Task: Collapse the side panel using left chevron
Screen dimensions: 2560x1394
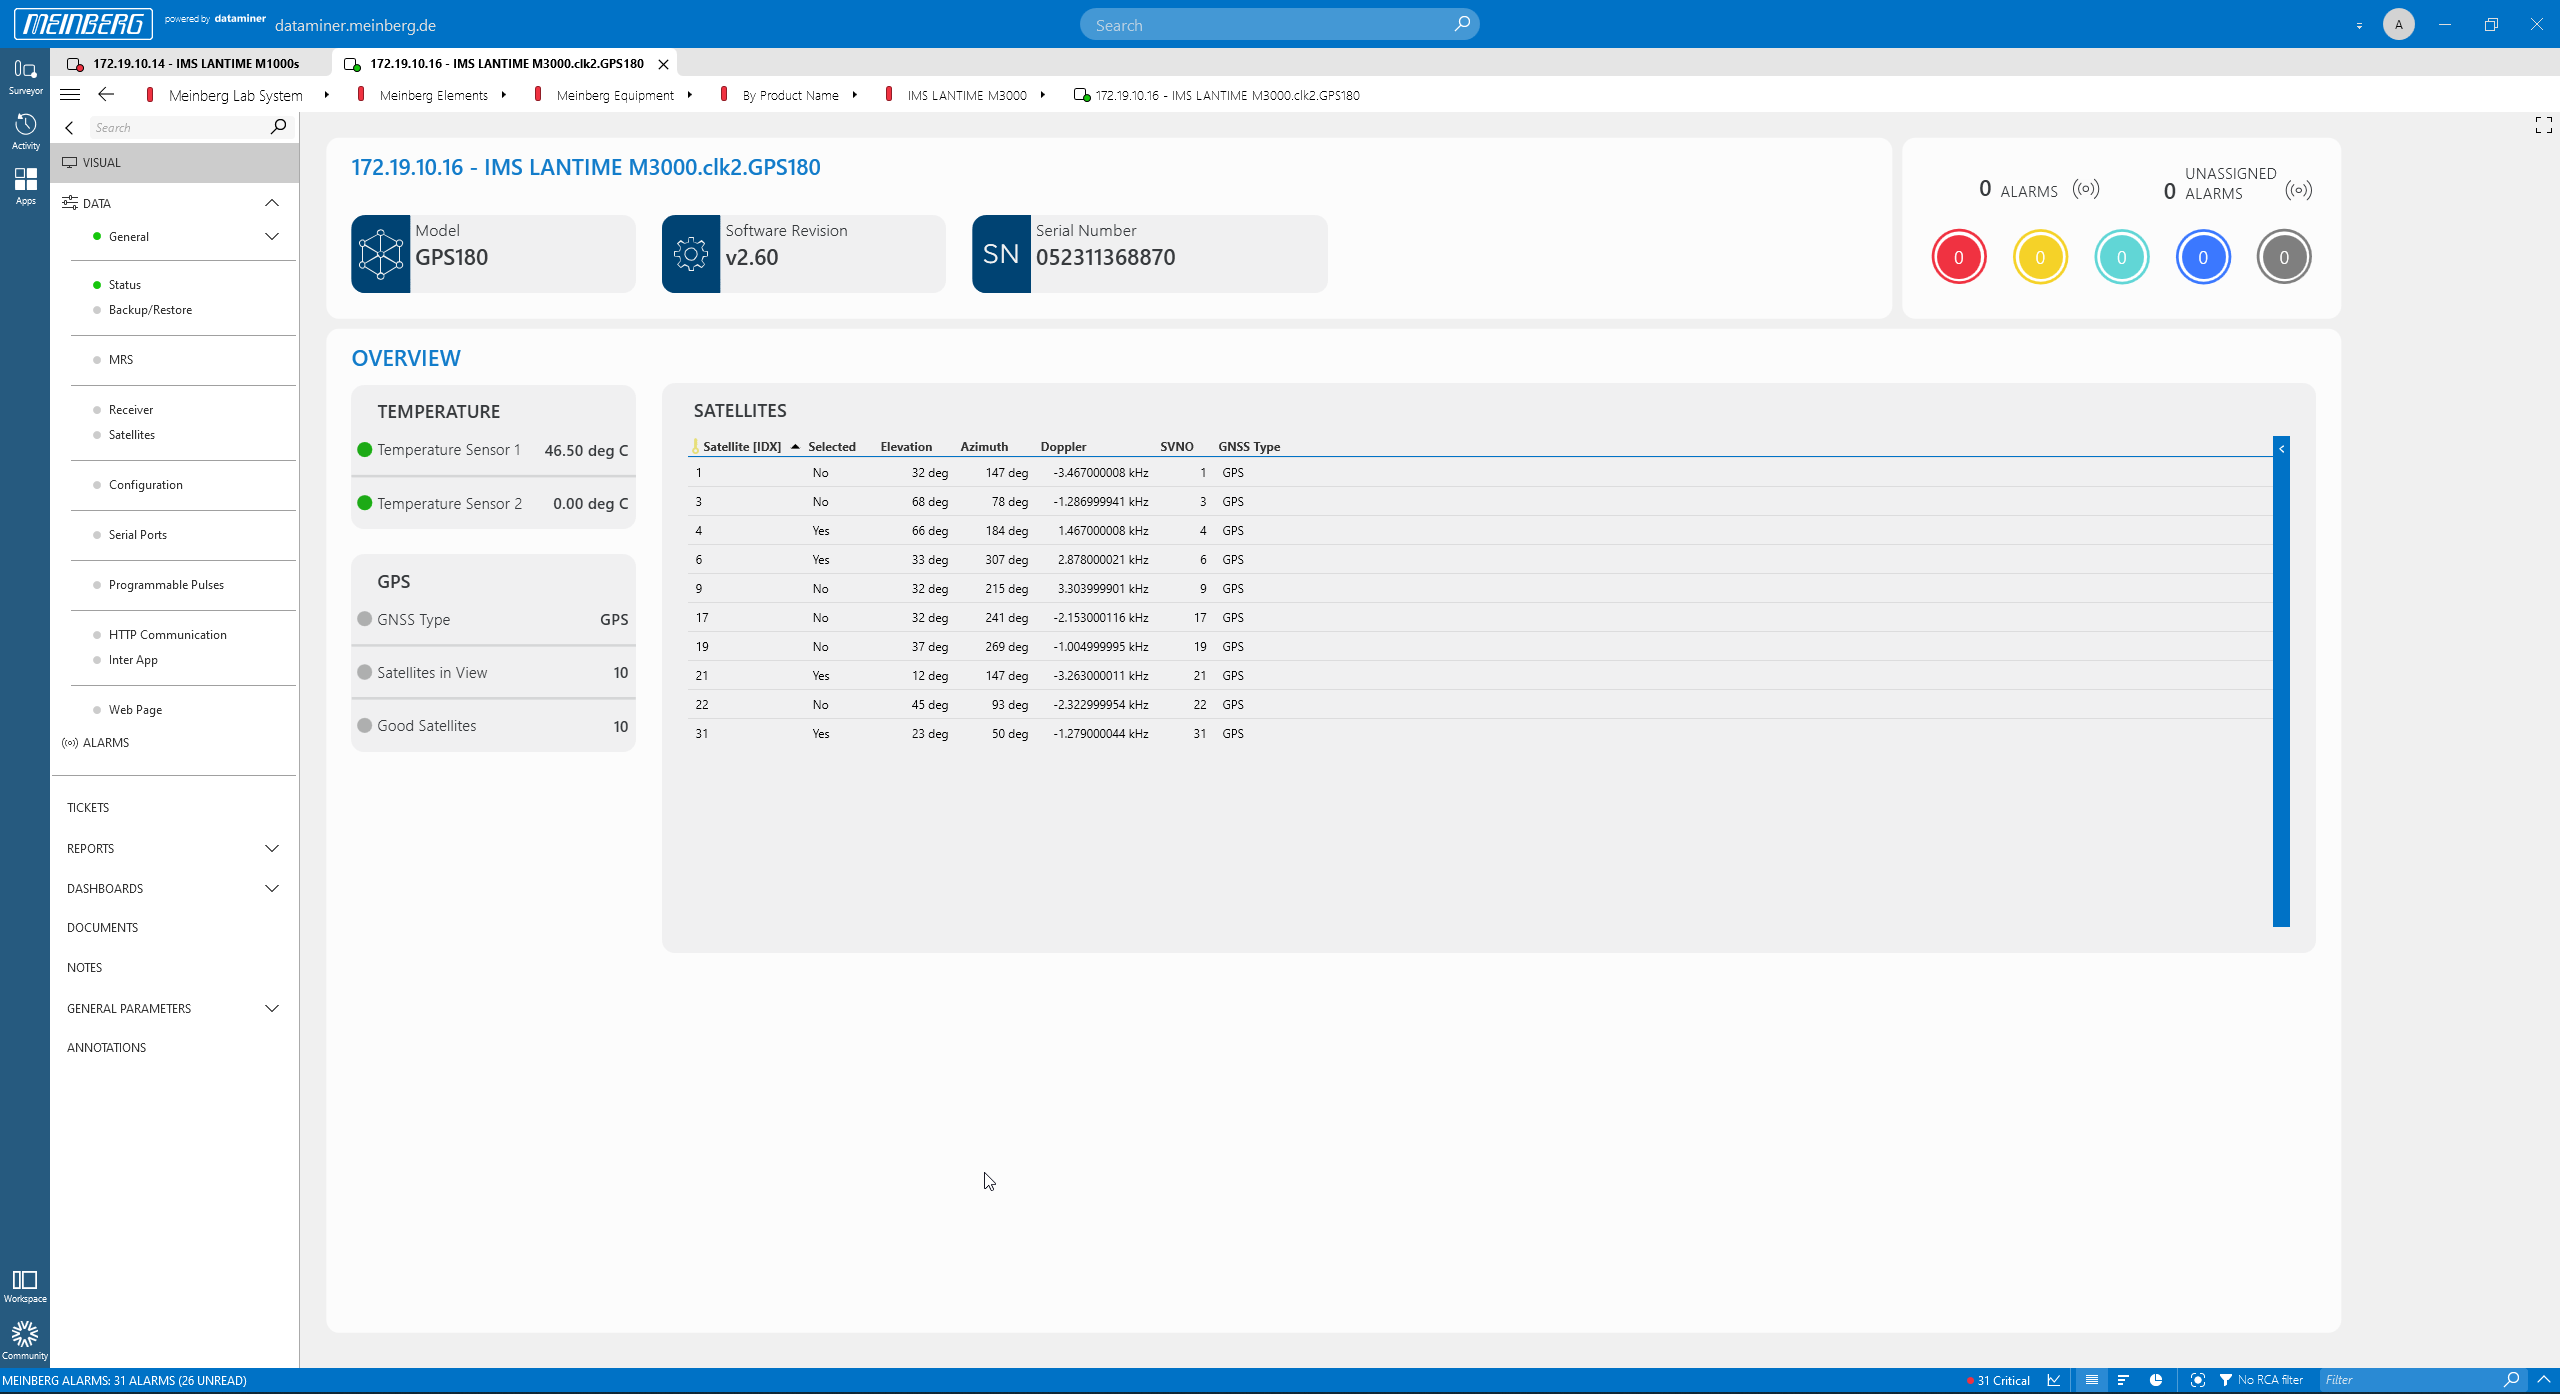Action: coord(69,128)
